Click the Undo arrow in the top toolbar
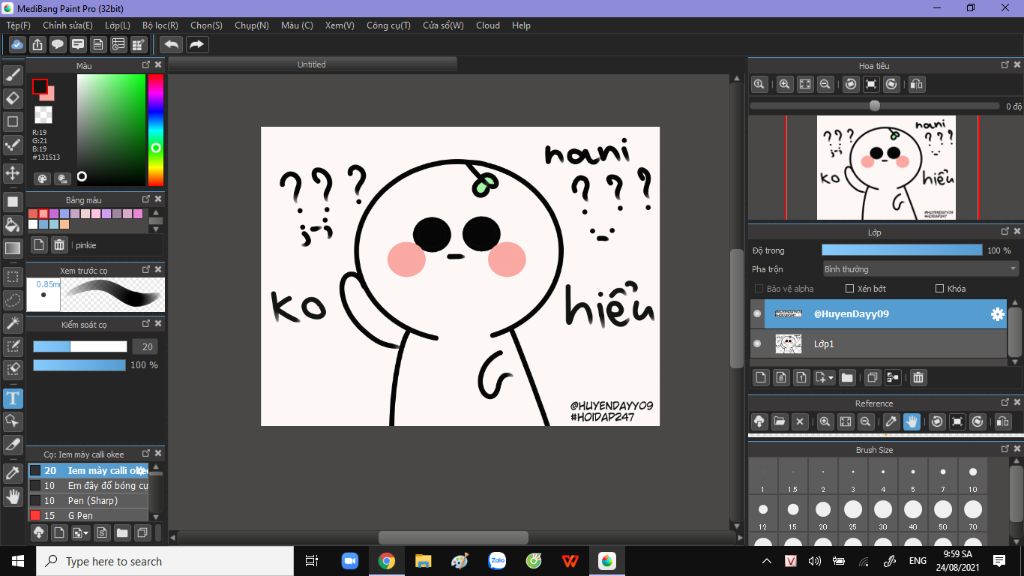 [171, 44]
